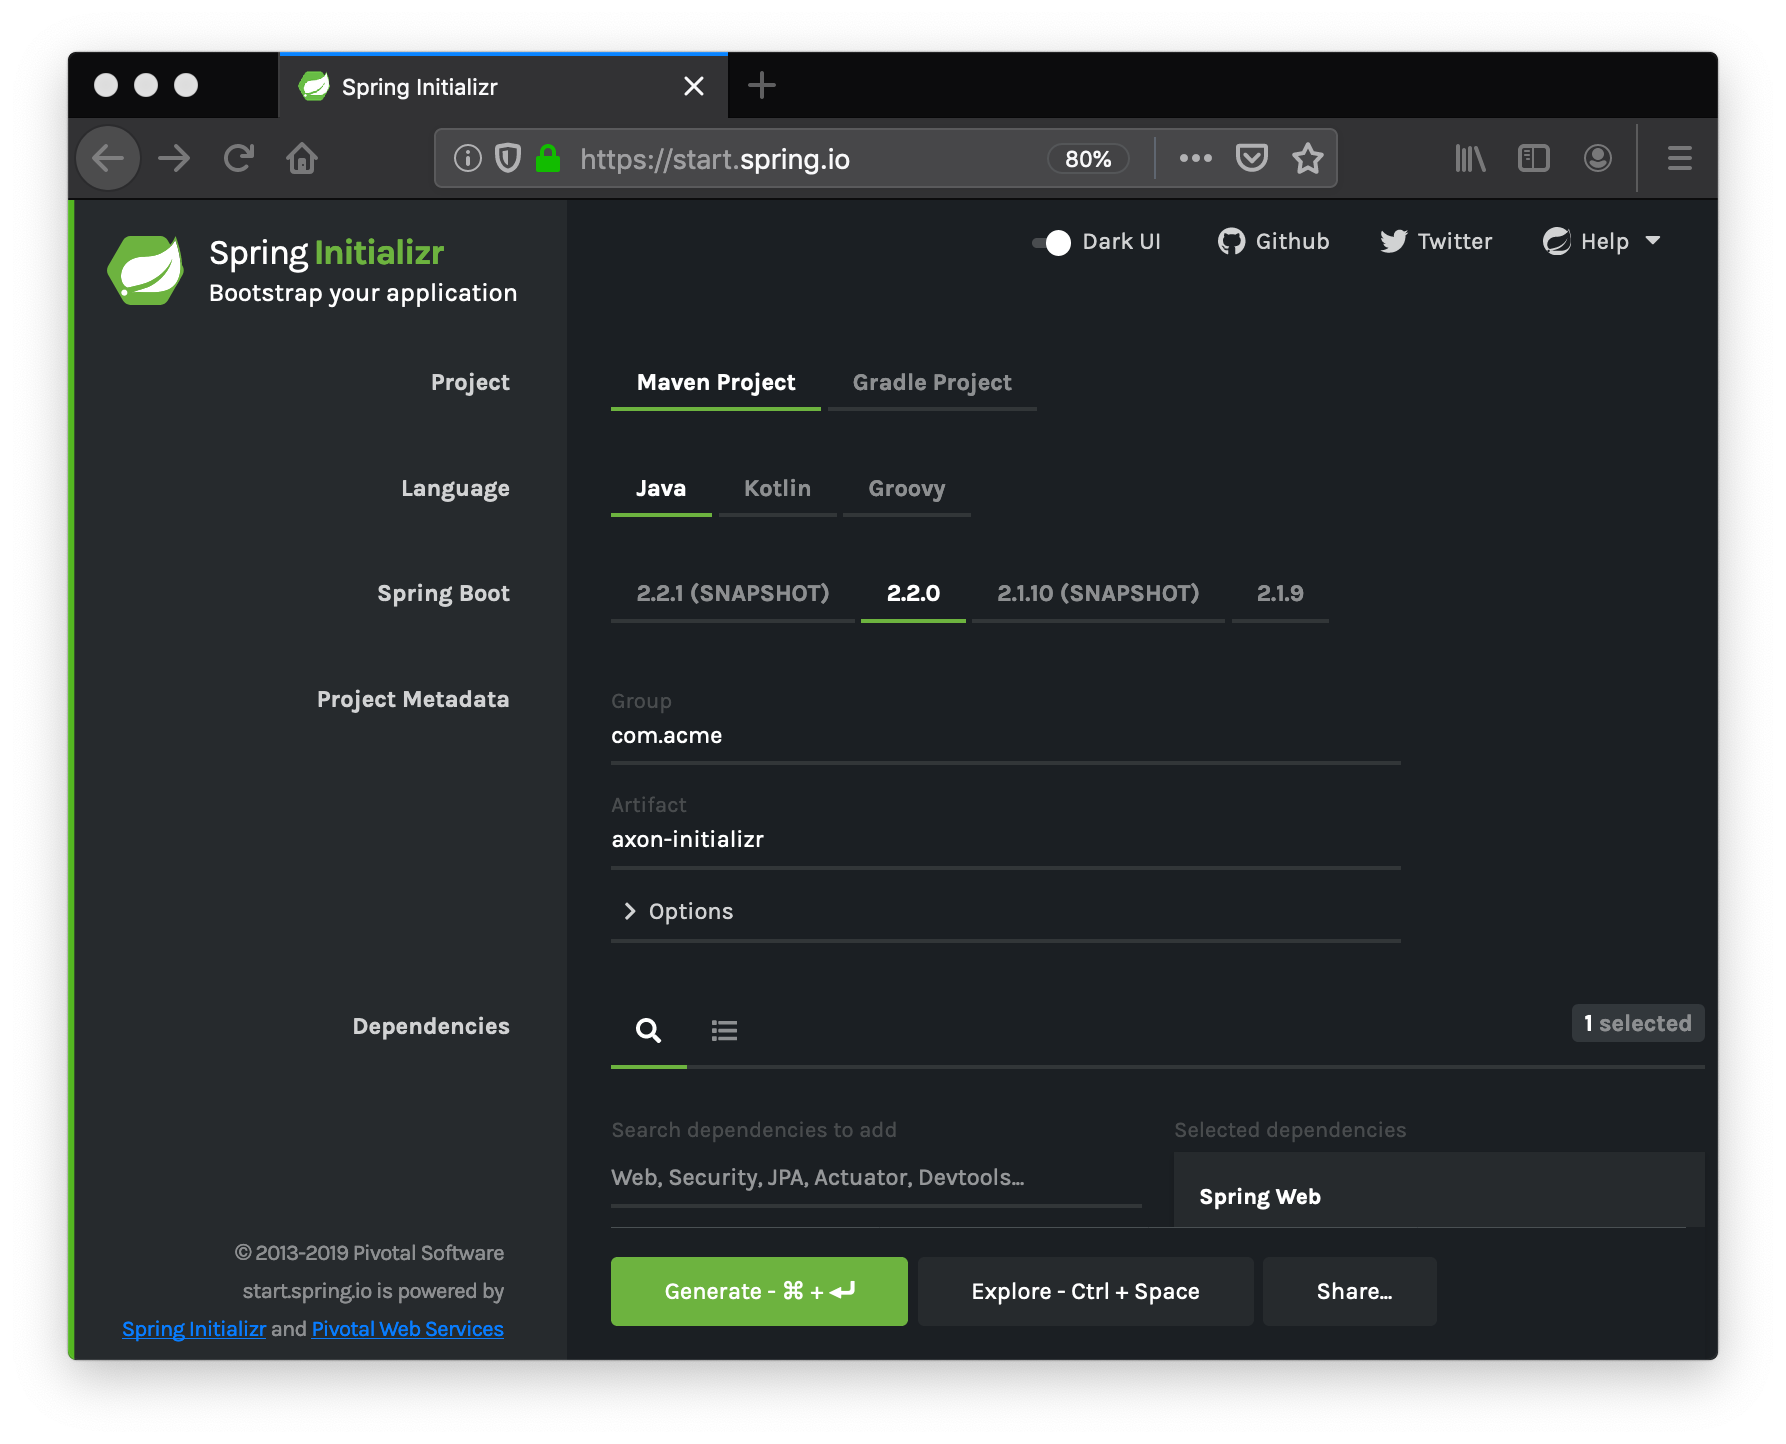This screenshot has width=1786, height=1444.
Task: Bookmark this page with the star
Action: 1308,158
